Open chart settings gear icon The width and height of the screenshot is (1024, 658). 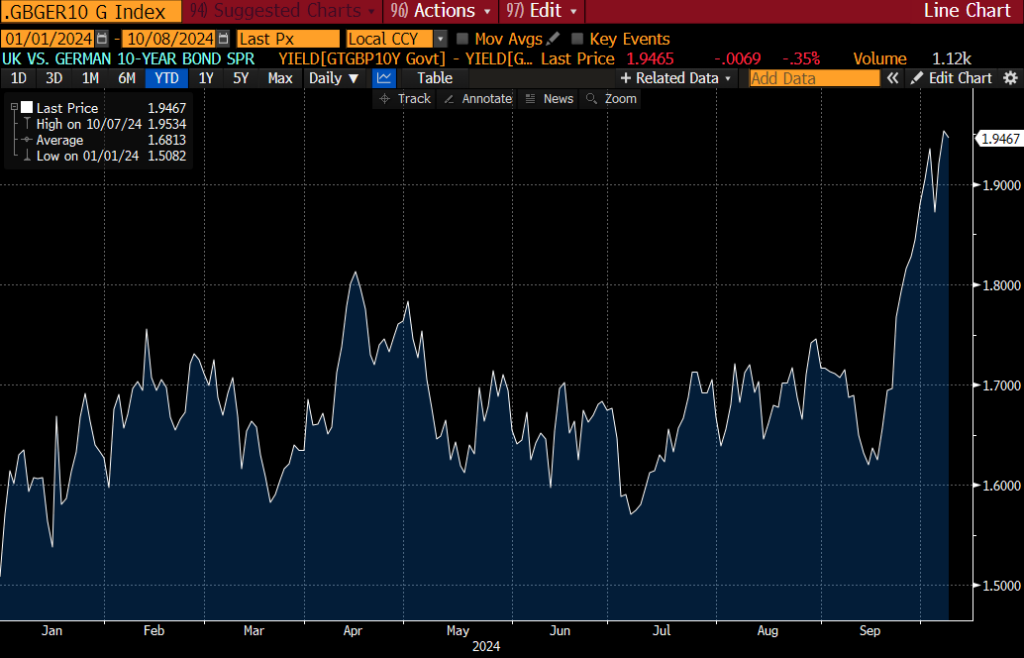pos(1009,78)
